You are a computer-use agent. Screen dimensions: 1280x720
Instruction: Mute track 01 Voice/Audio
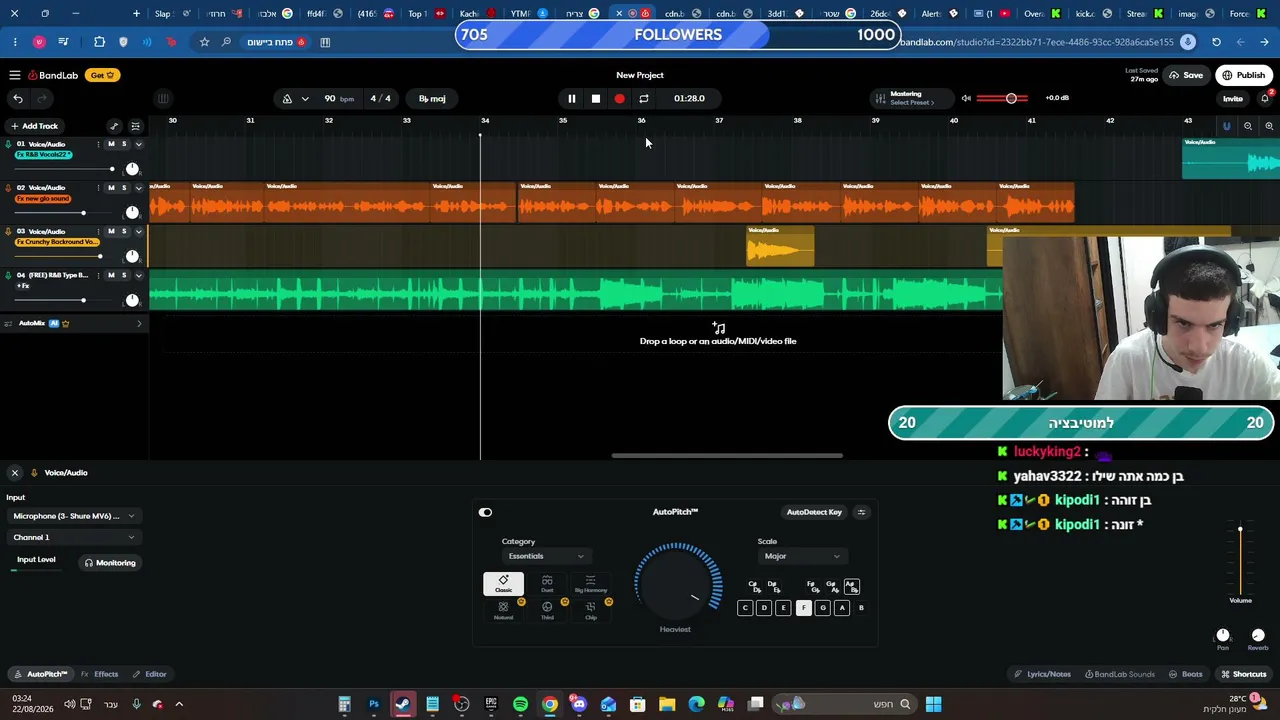111,144
